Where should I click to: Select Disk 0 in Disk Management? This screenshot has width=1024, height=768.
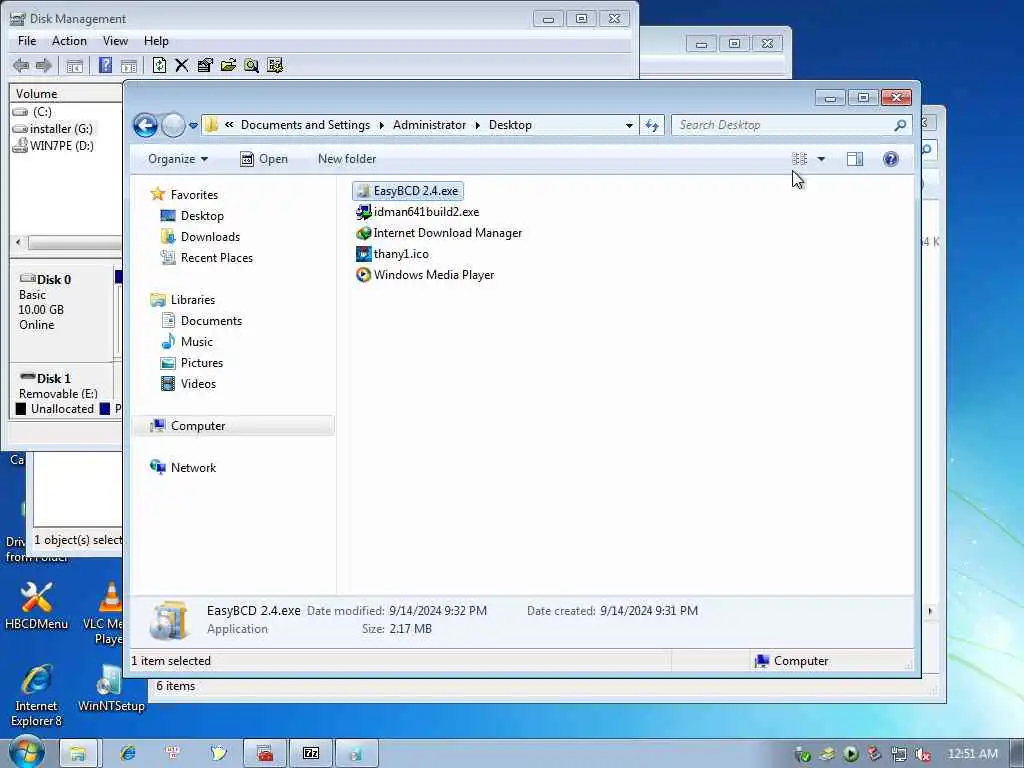[61, 311]
